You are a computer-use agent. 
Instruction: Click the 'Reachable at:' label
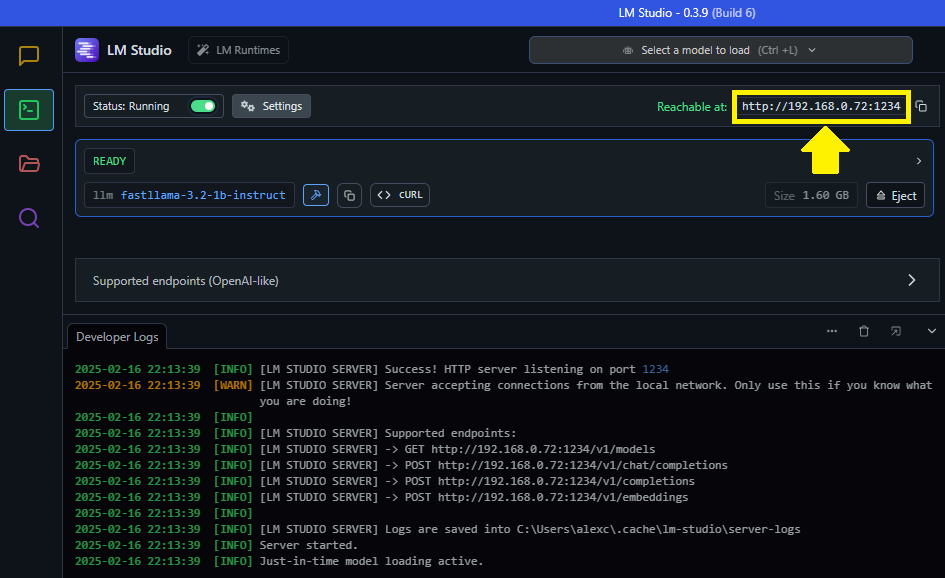[x=692, y=107]
